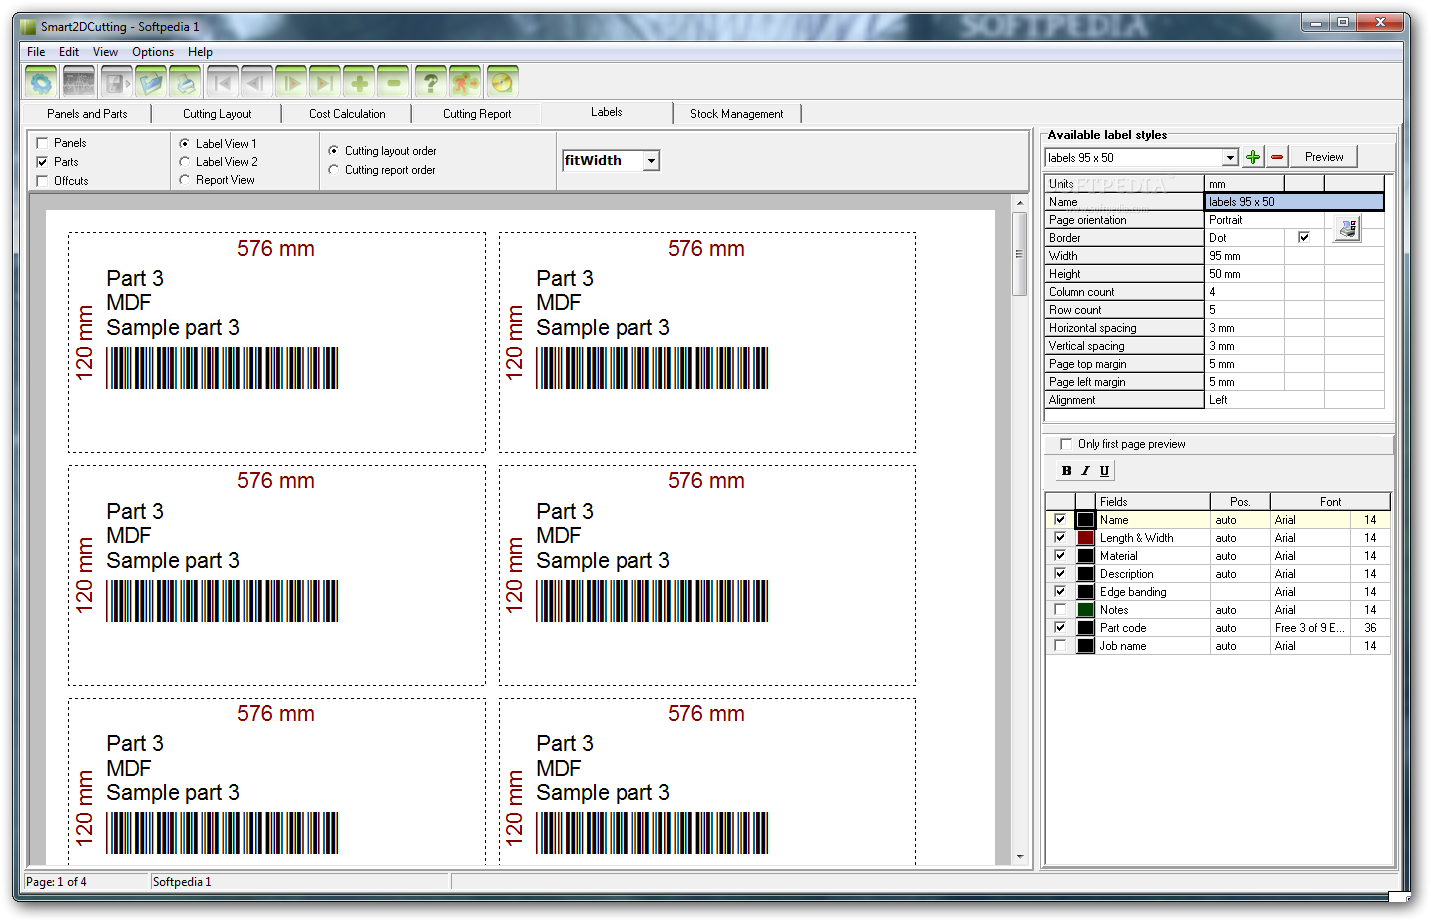
Task: Click the blue gear settings toolbar icon
Action: [x=41, y=82]
